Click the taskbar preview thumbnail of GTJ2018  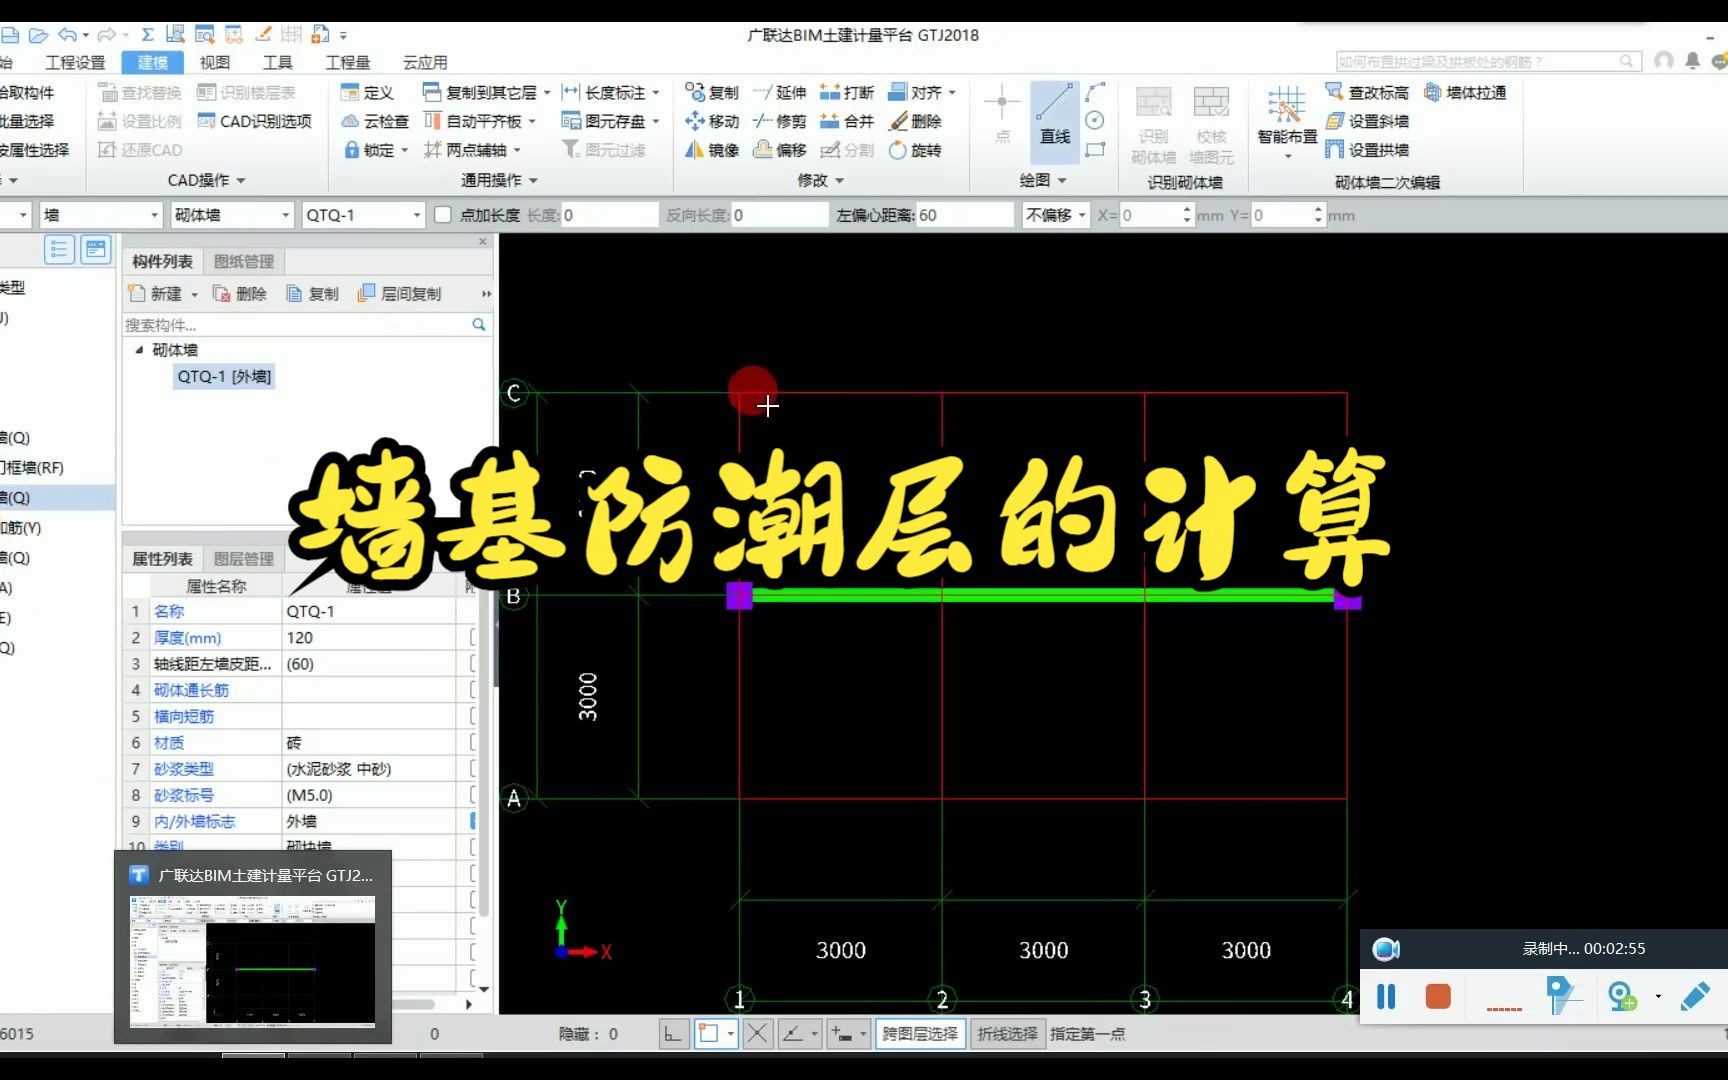click(x=253, y=960)
